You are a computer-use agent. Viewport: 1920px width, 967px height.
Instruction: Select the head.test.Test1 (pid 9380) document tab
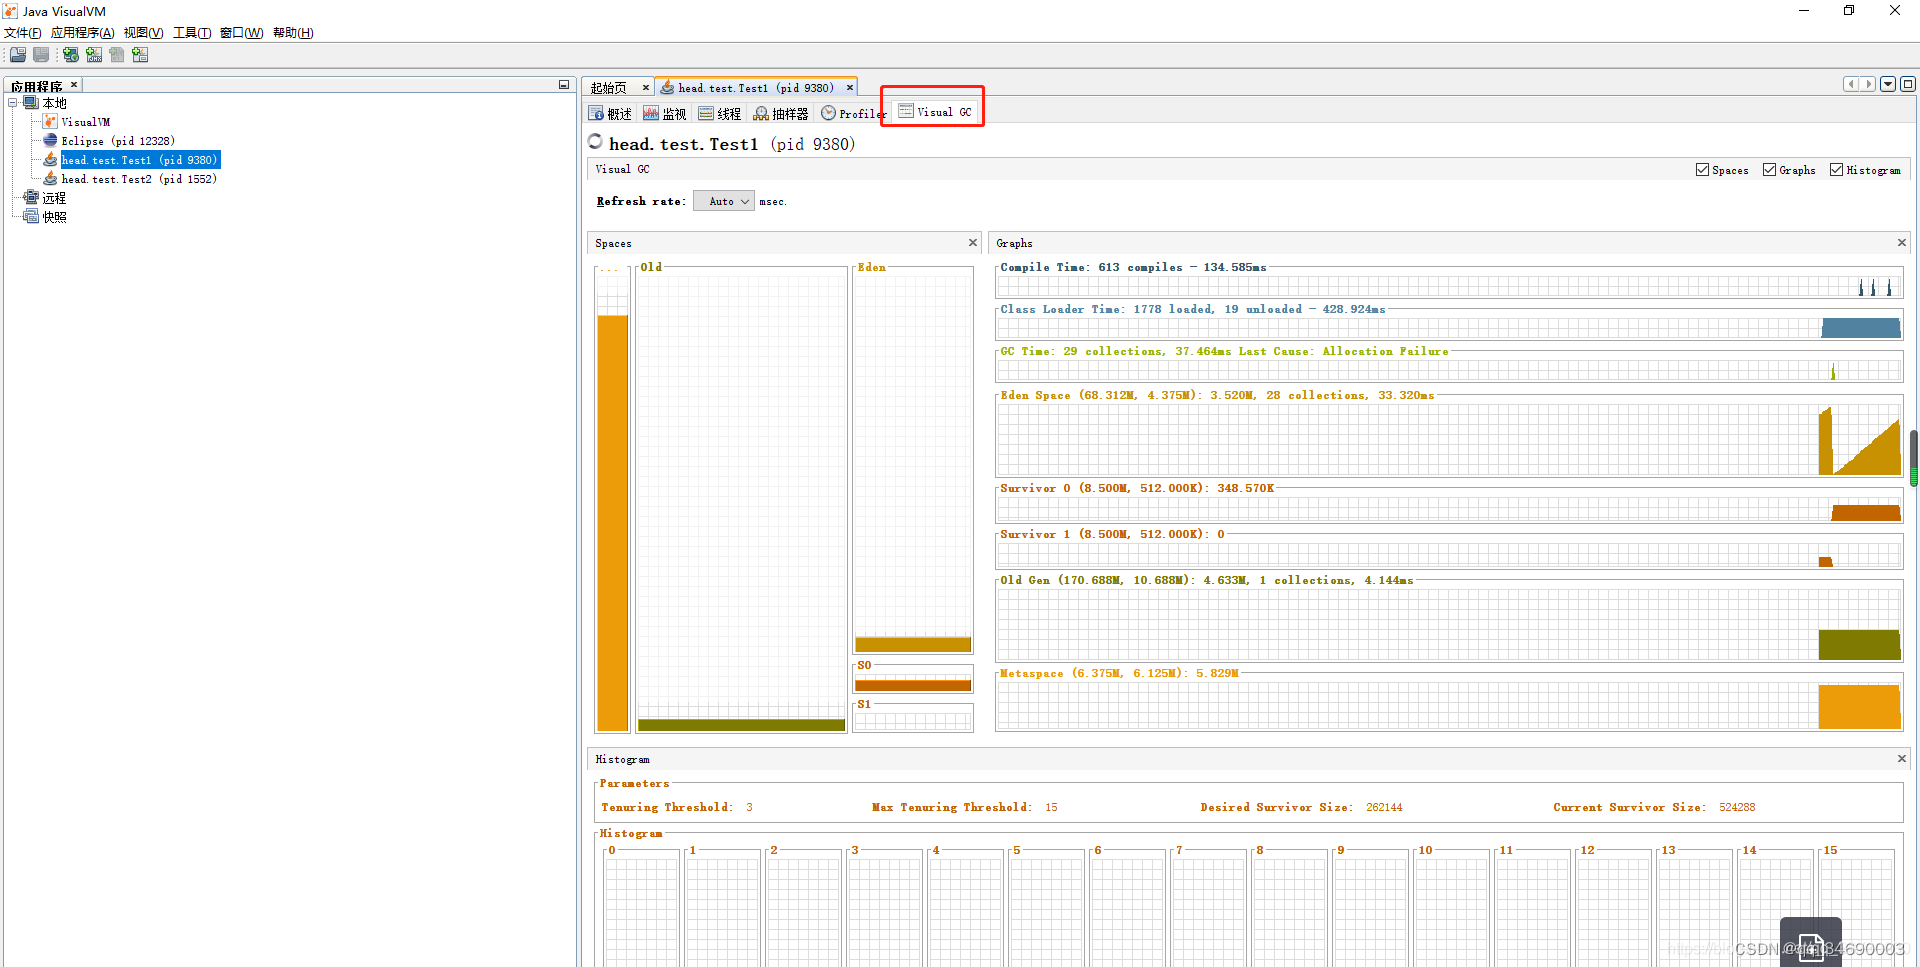coord(756,88)
